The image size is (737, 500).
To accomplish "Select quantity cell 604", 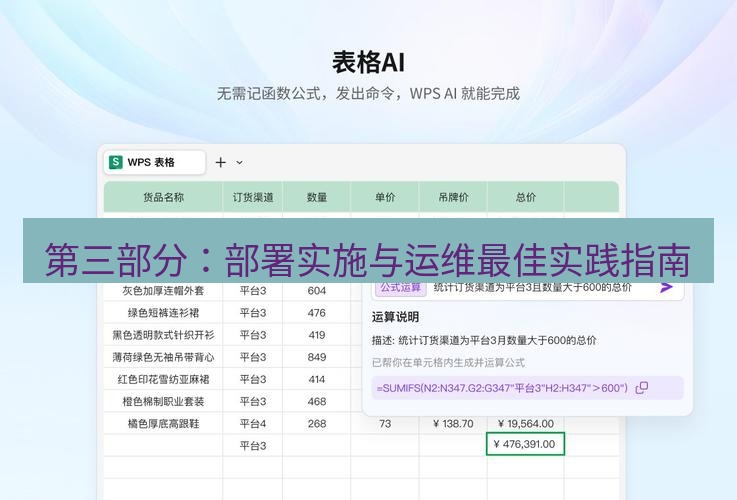I will (x=316, y=291).
